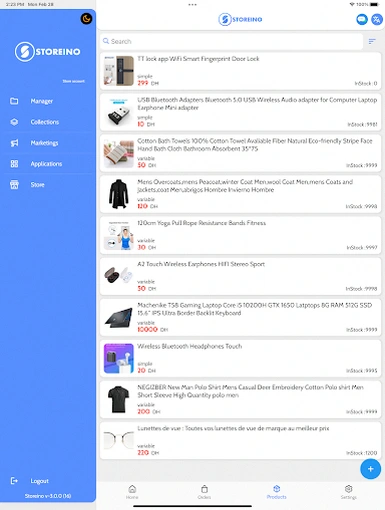This screenshot has width=385, height=510.
Task: Open Mens Overcoats product thumbnail
Action: coord(119,194)
